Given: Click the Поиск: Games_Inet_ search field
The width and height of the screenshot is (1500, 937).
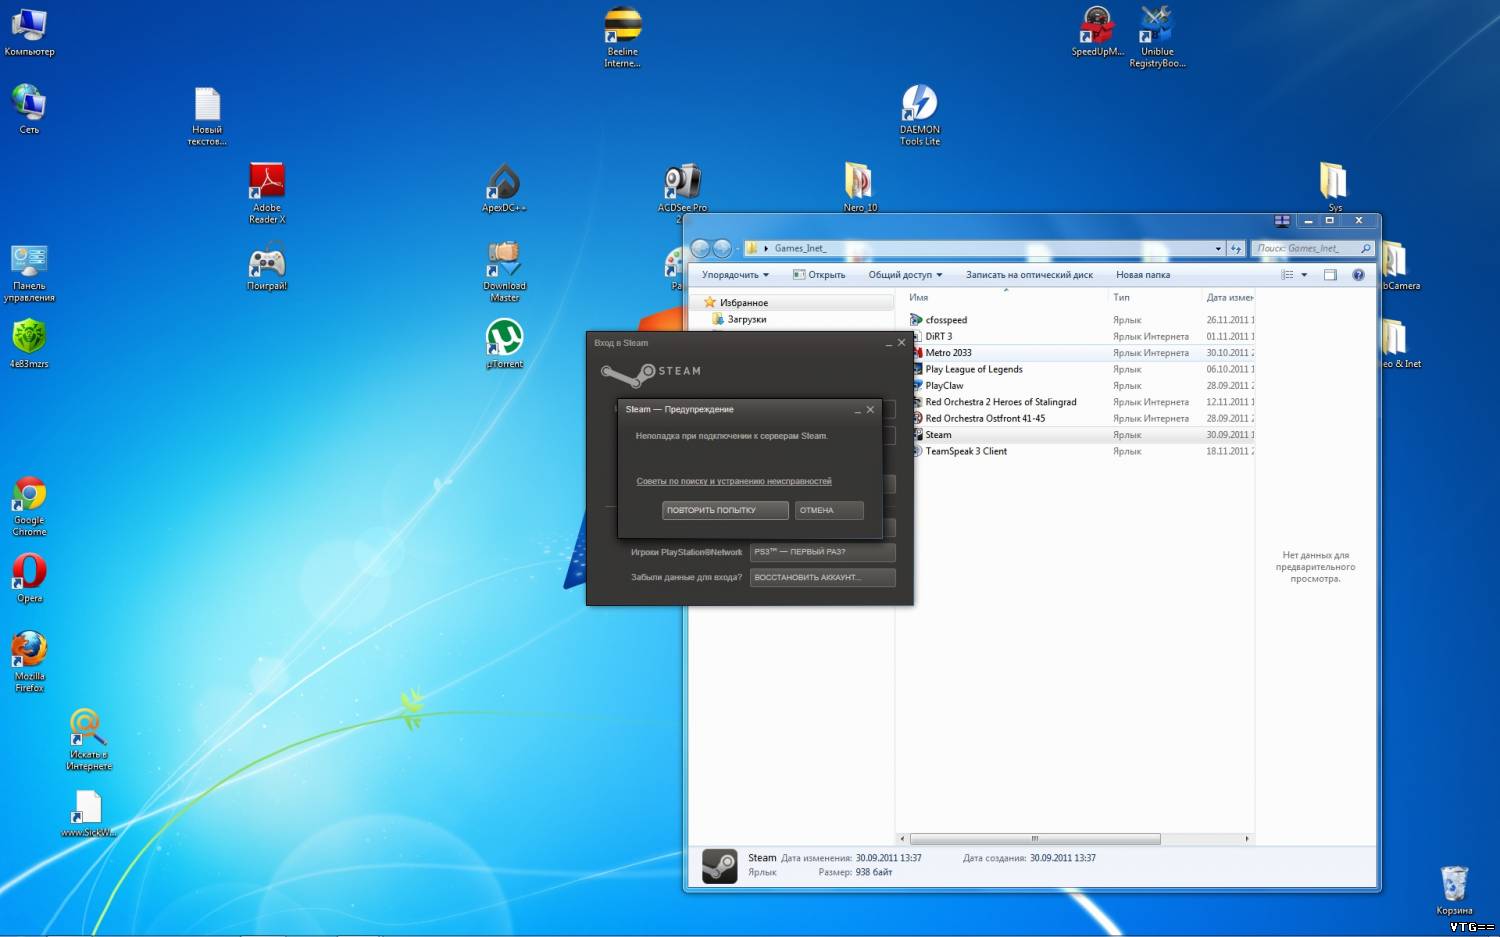Looking at the screenshot, I should 1313,248.
